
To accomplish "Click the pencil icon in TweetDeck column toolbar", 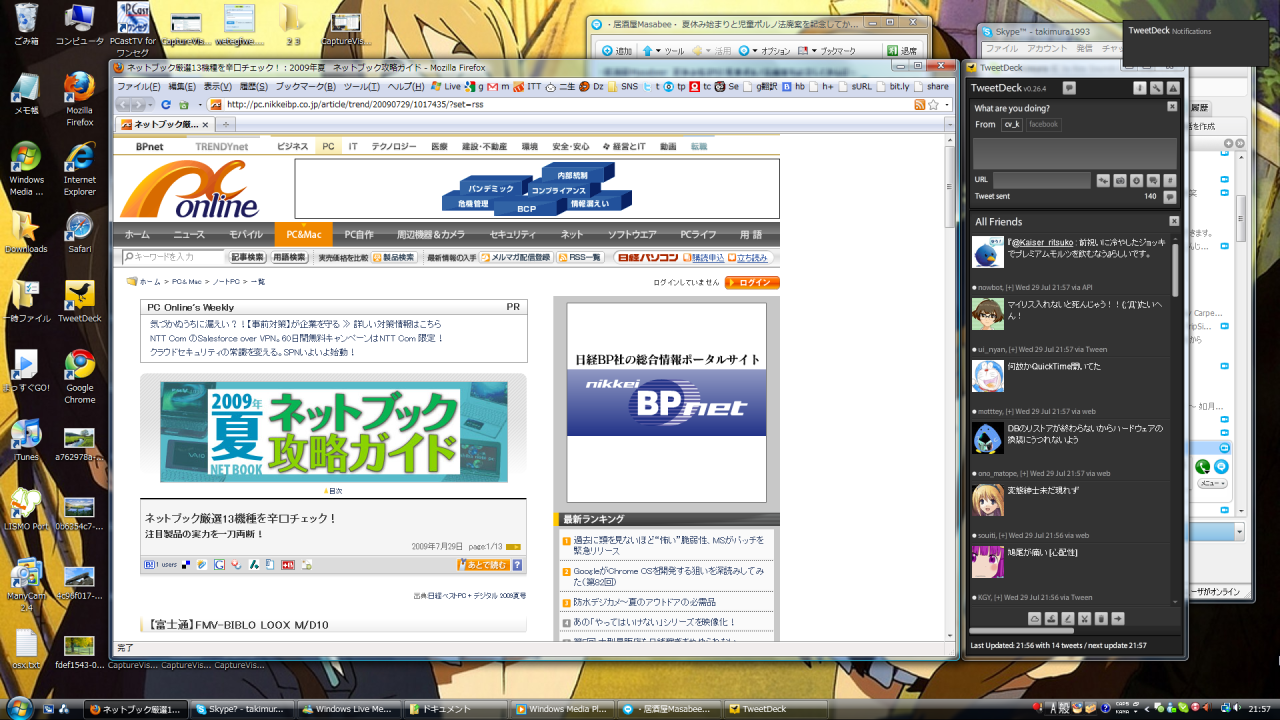I will pyautogui.click(x=1068, y=618).
